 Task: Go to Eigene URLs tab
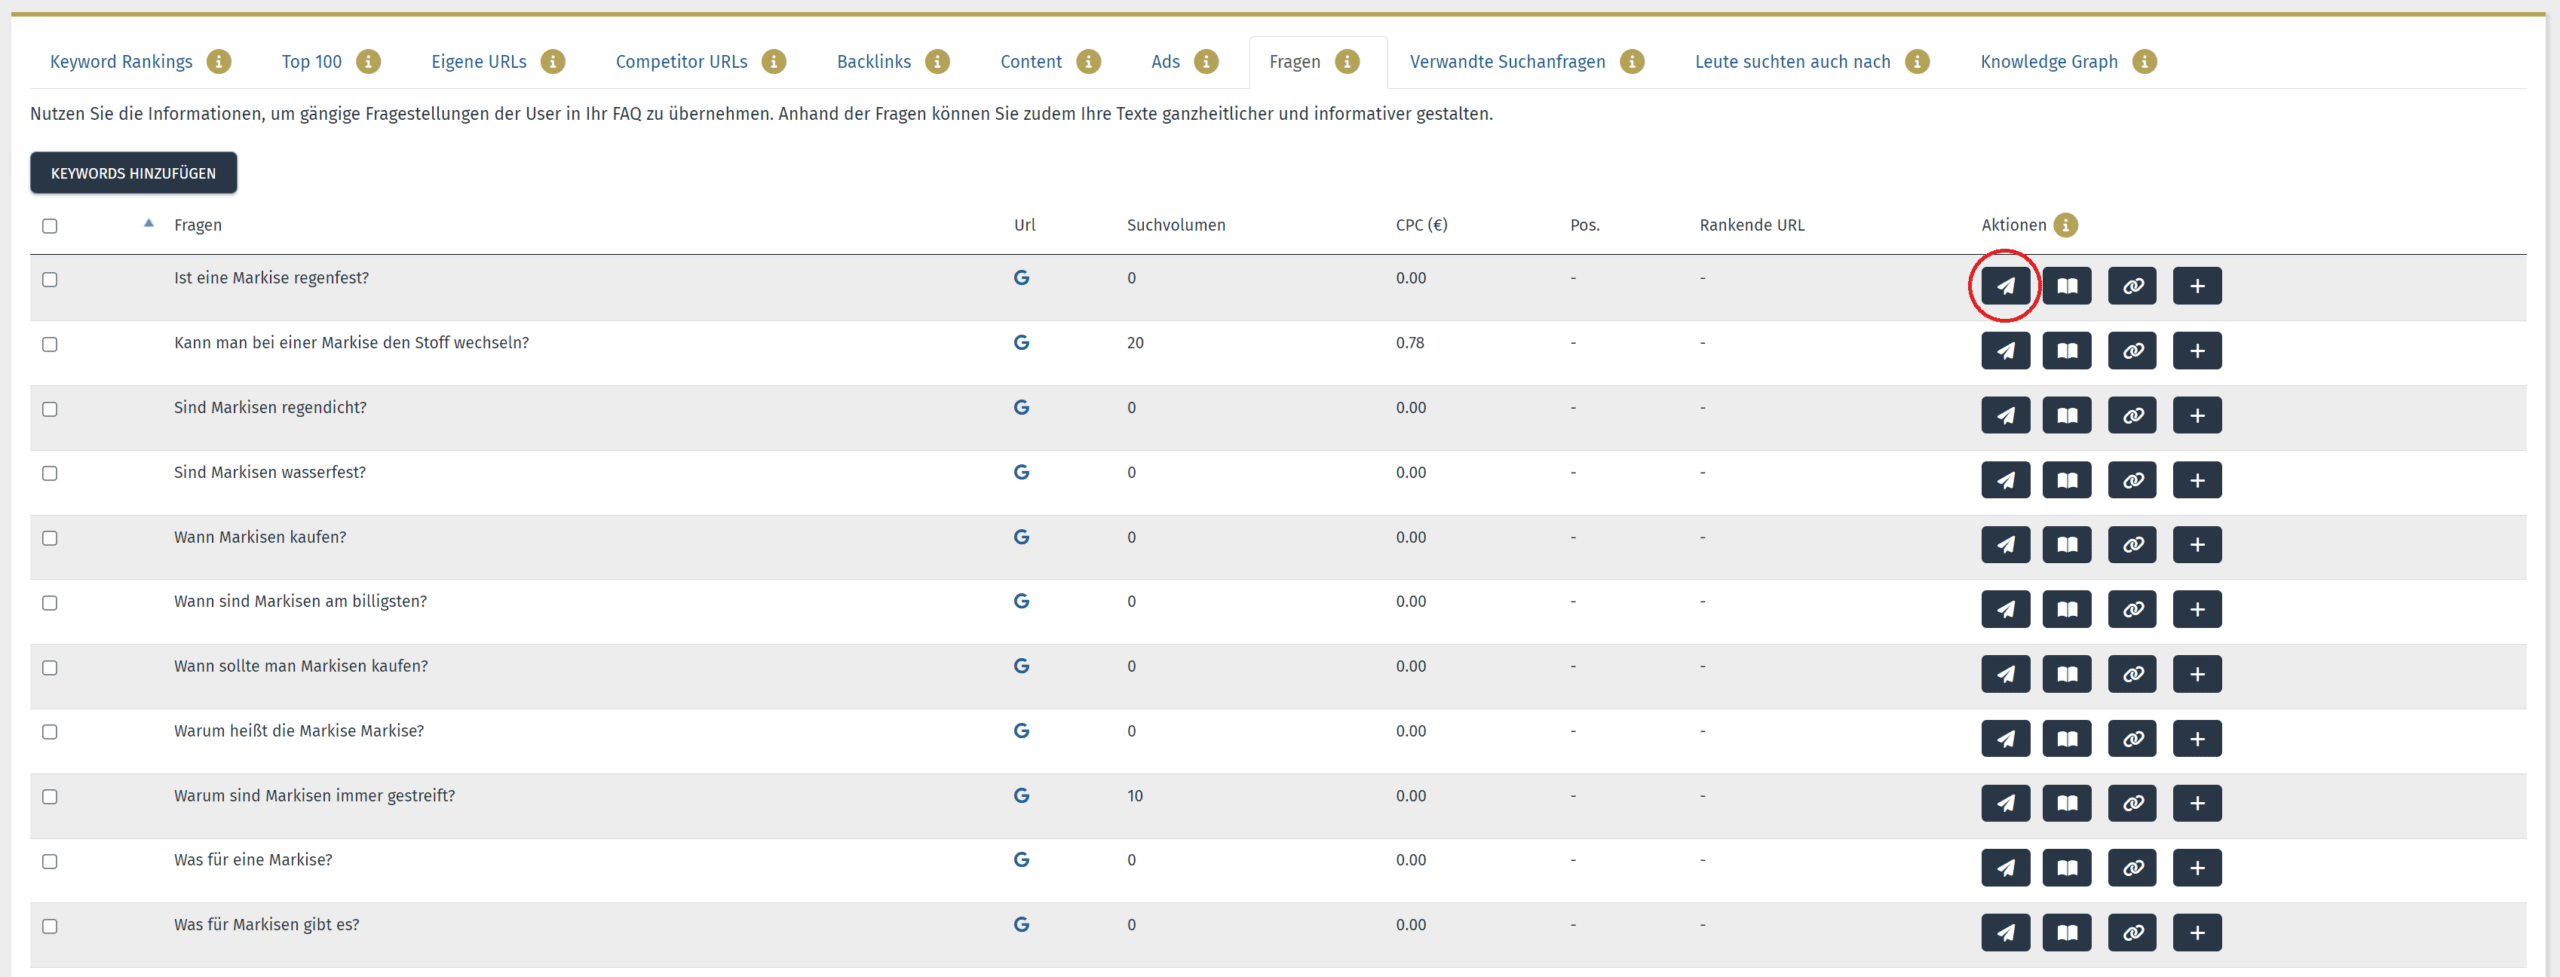coord(479,62)
